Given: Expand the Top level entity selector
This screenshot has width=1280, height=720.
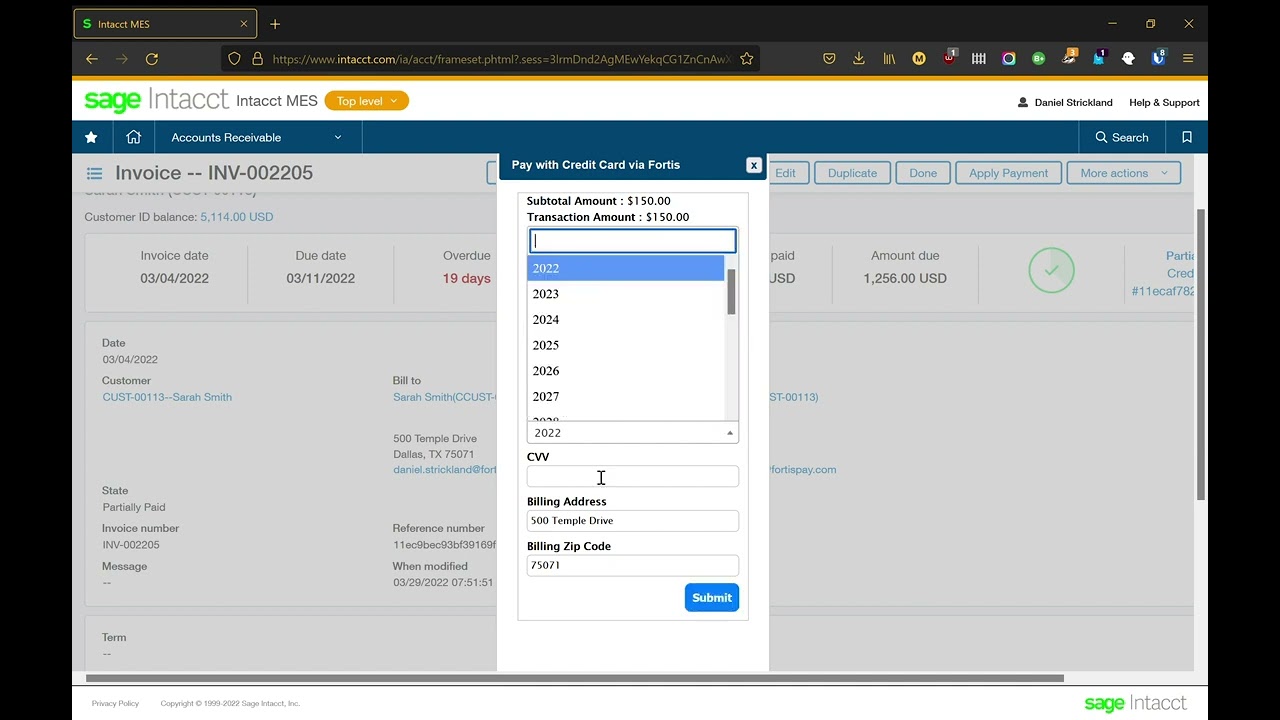Looking at the screenshot, I should (366, 101).
